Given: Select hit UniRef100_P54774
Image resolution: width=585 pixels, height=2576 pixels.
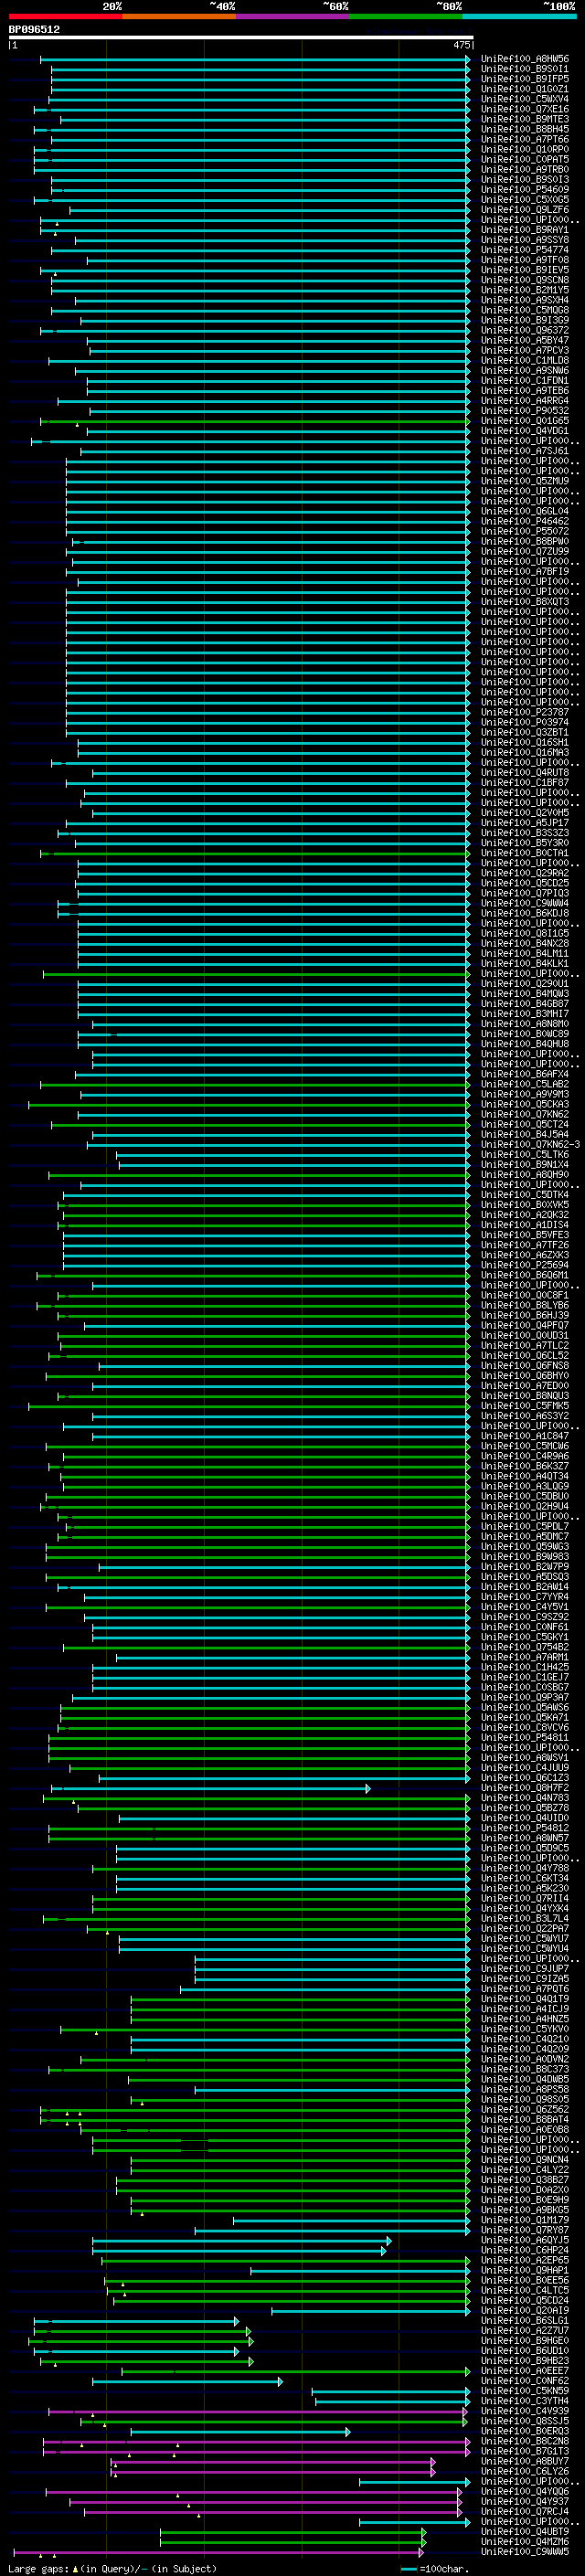Looking at the screenshot, I should 525,250.
